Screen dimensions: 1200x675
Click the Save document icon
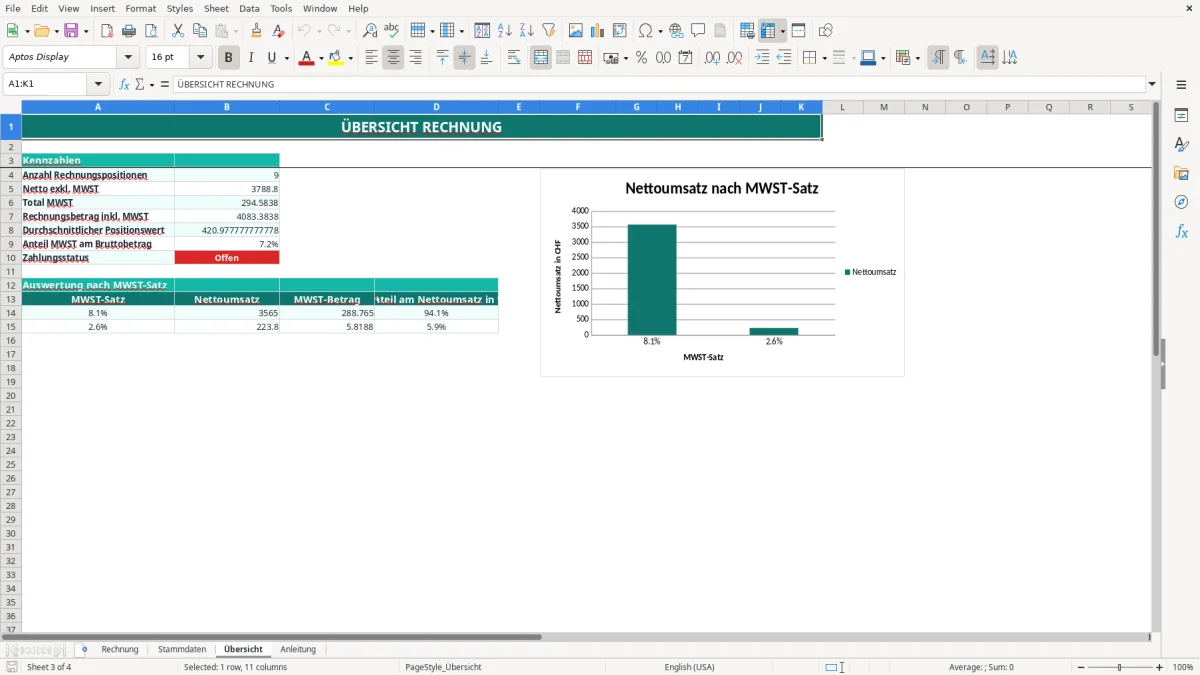tap(71, 31)
